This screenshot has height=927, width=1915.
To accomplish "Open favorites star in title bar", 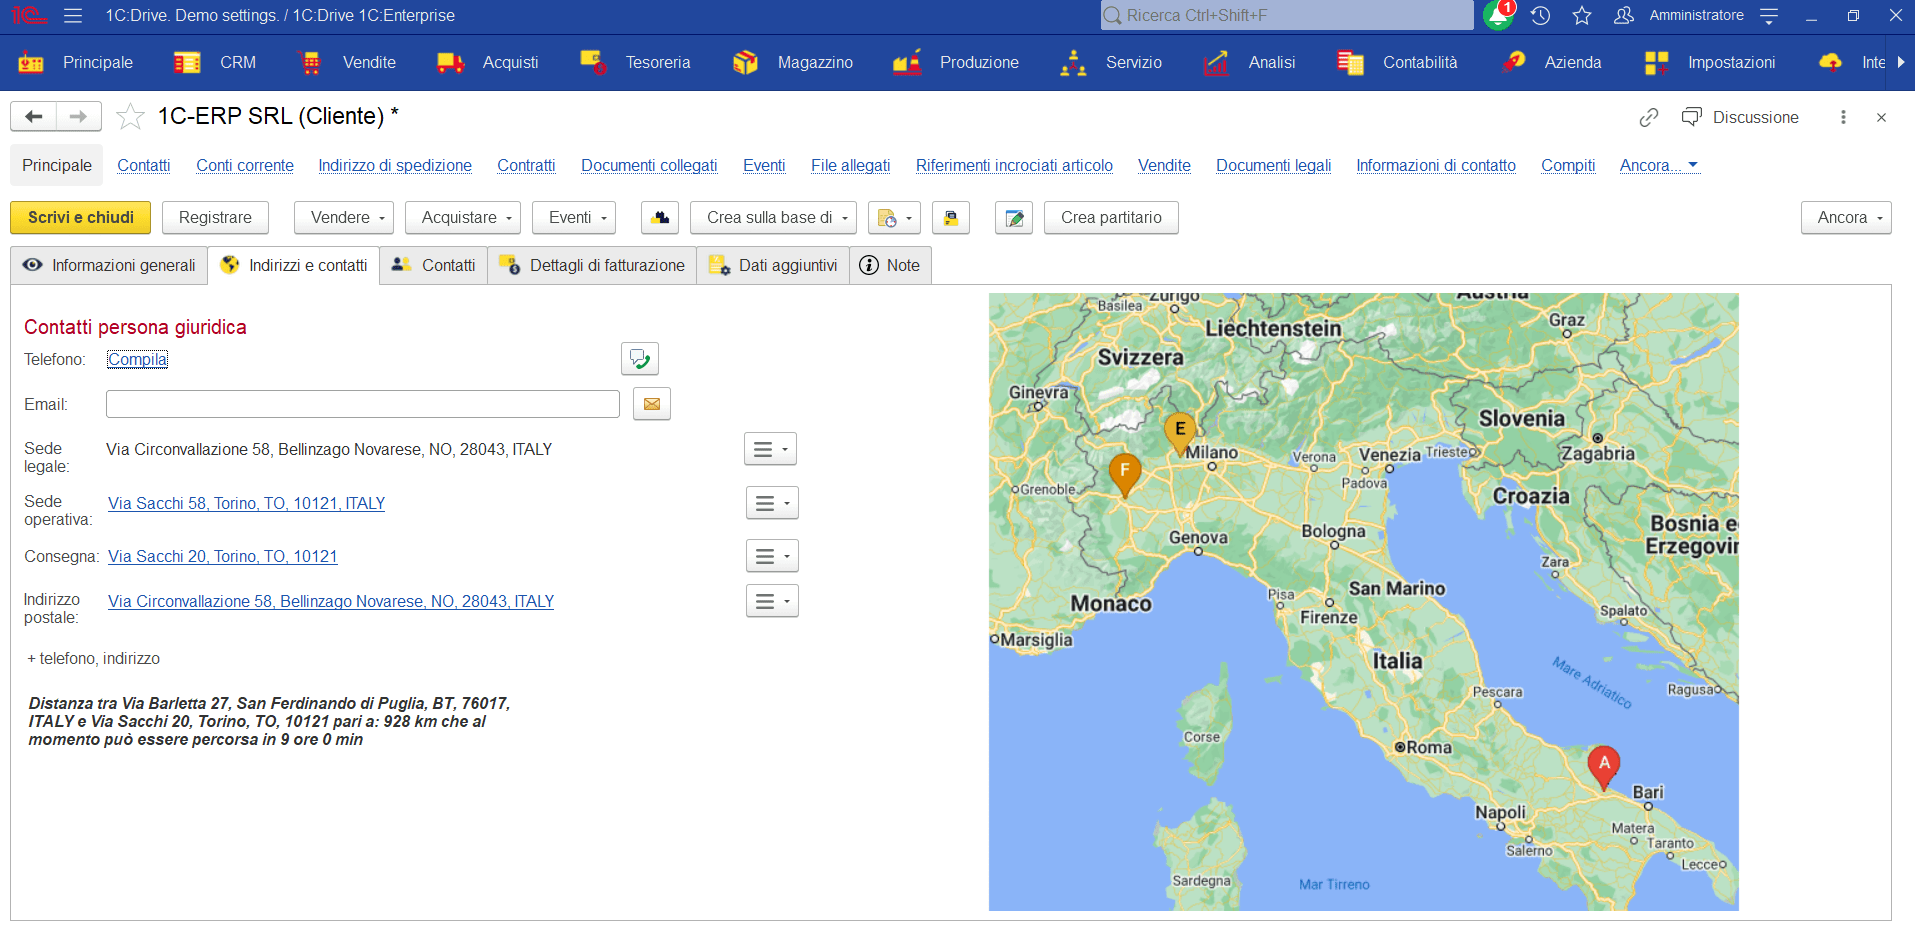I will coord(1582,15).
